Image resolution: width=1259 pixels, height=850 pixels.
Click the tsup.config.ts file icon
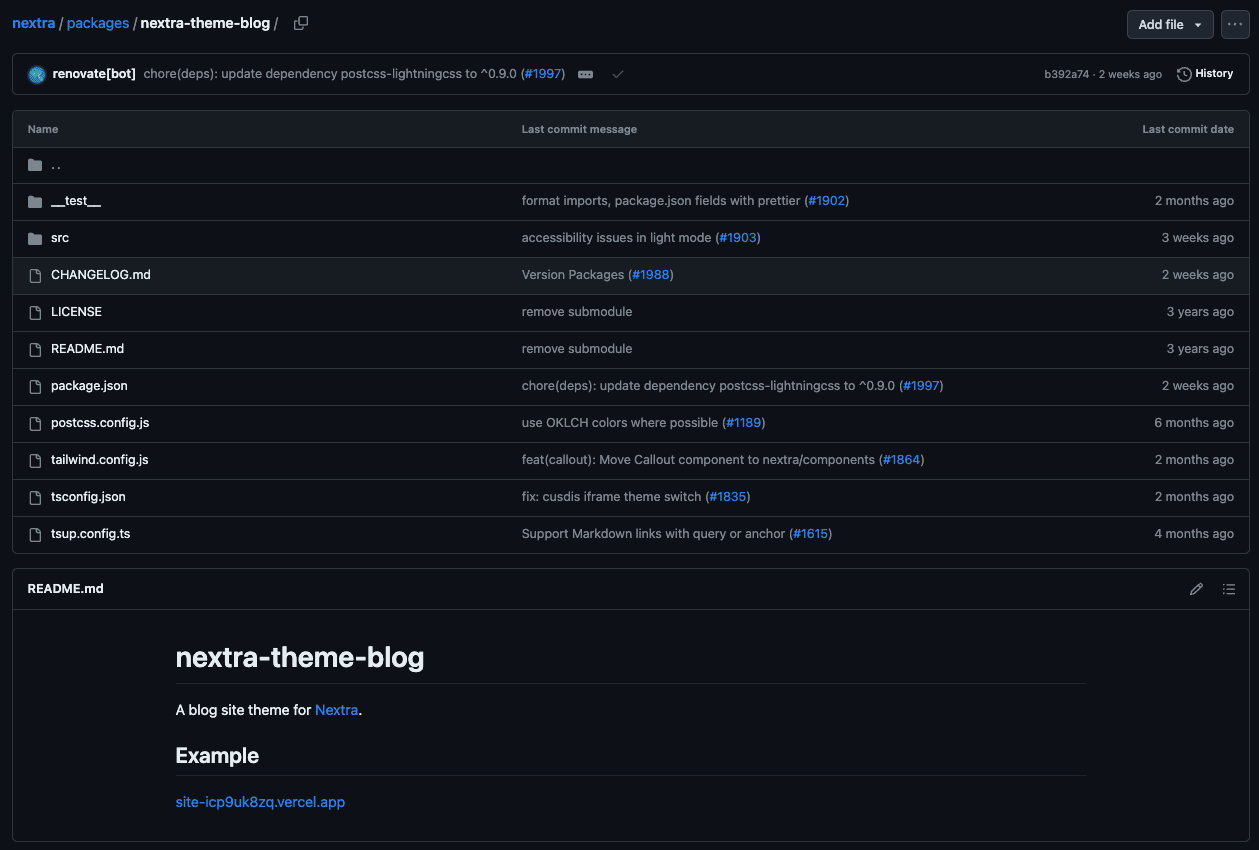pyautogui.click(x=35, y=534)
